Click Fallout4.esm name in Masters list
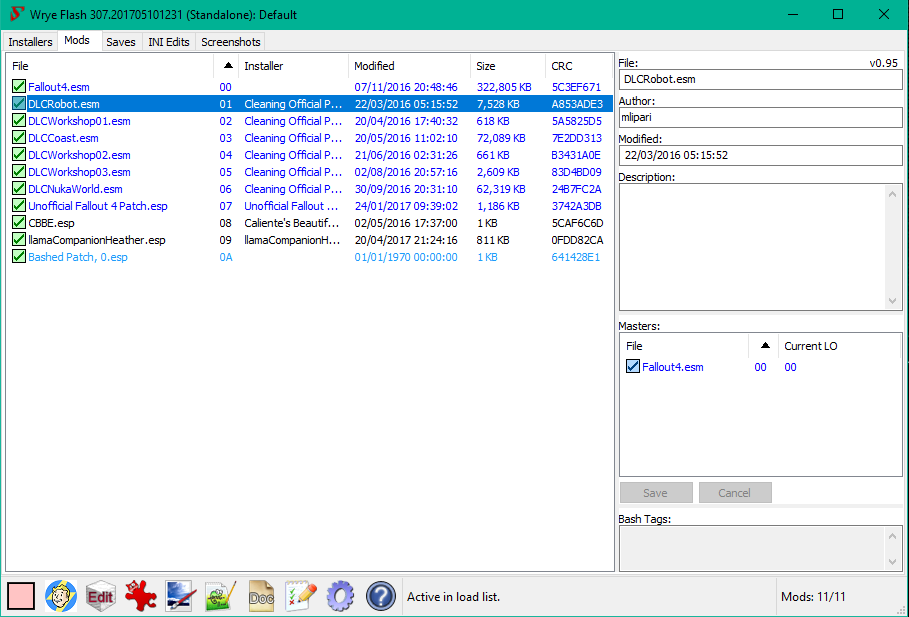This screenshot has height=617, width=909. point(672,366)
